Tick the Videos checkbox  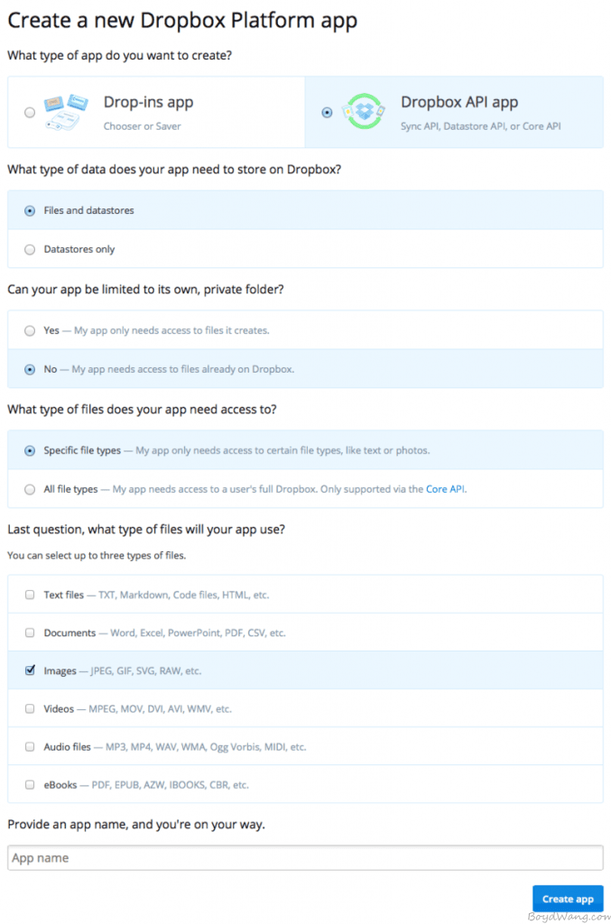click(30, 709)
